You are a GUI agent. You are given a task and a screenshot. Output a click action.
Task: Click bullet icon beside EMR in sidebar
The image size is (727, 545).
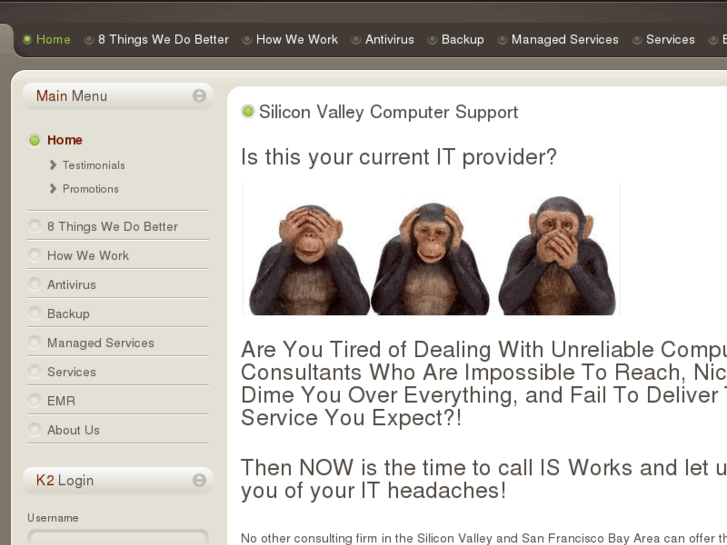(34, 400)
